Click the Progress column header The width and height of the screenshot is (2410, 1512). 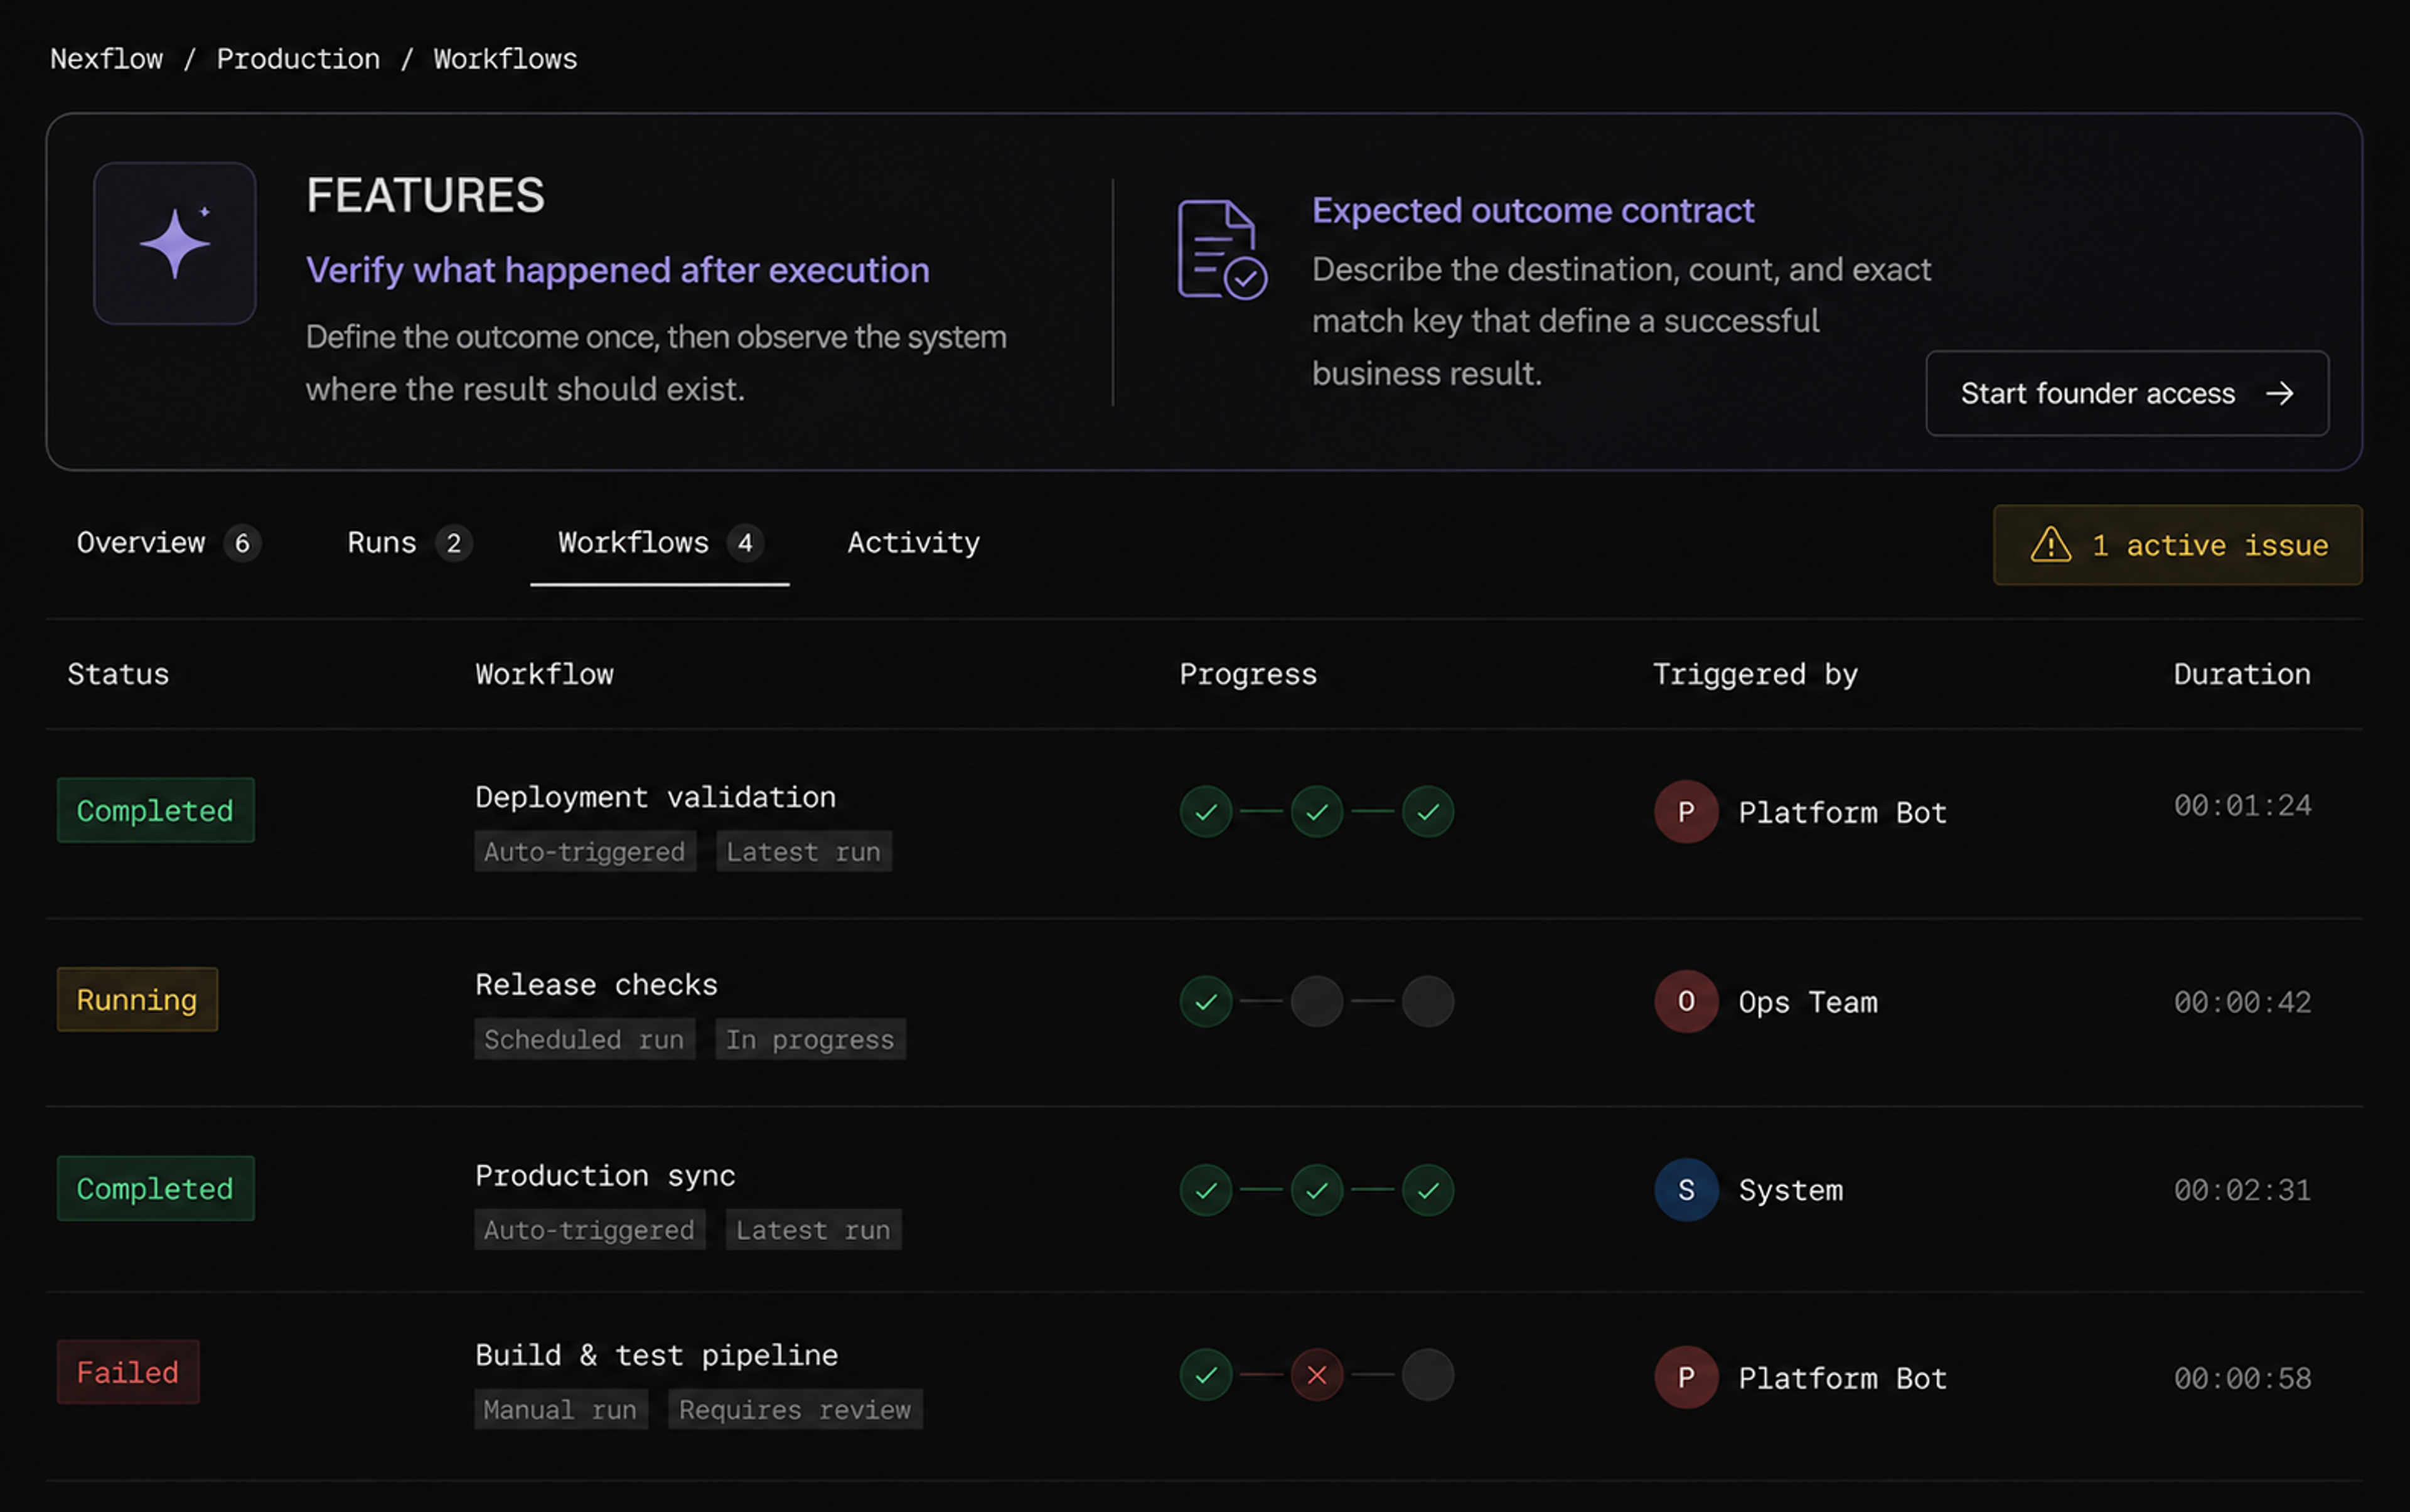(x=1248, y=674)
